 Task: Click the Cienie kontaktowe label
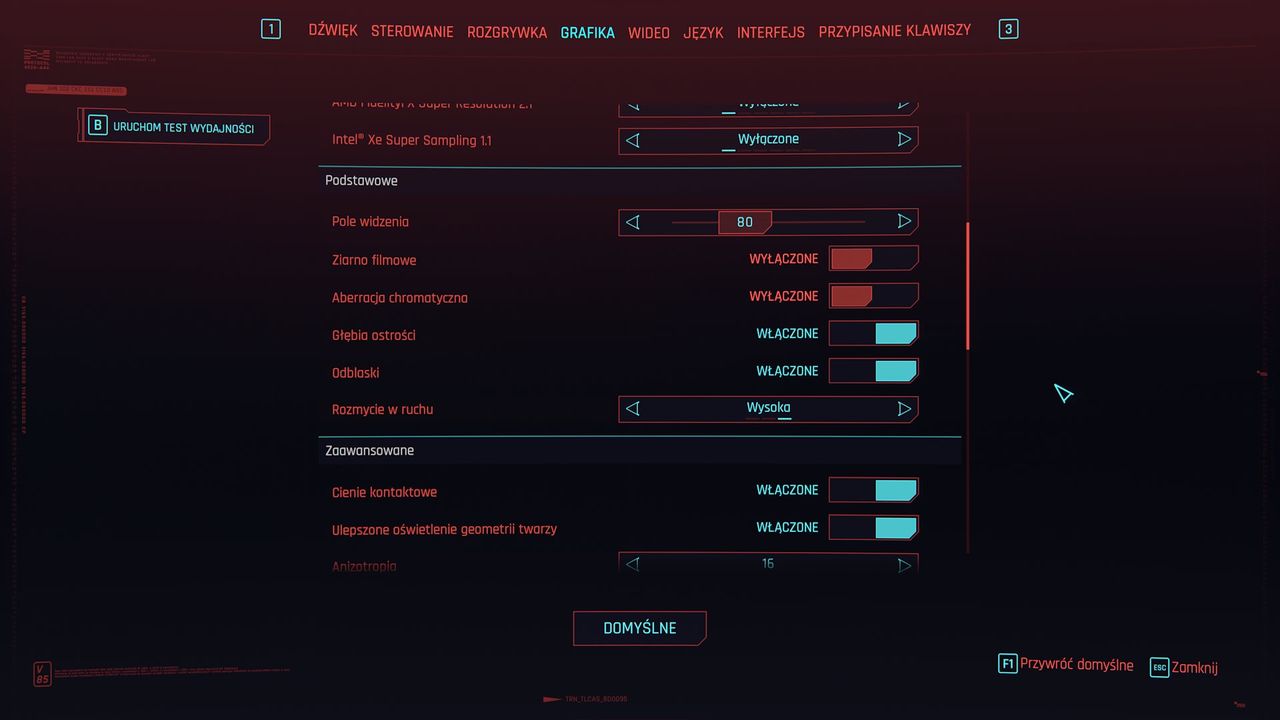(384, 491)
